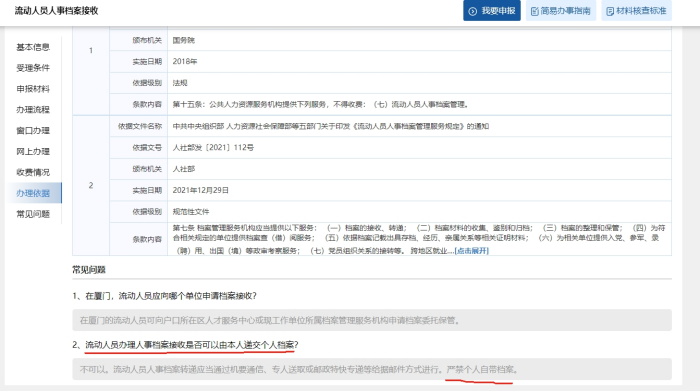Click the 人社部 issuing authority cell
The height and width of the screenshot is (391, 700).
pos(419,169)
